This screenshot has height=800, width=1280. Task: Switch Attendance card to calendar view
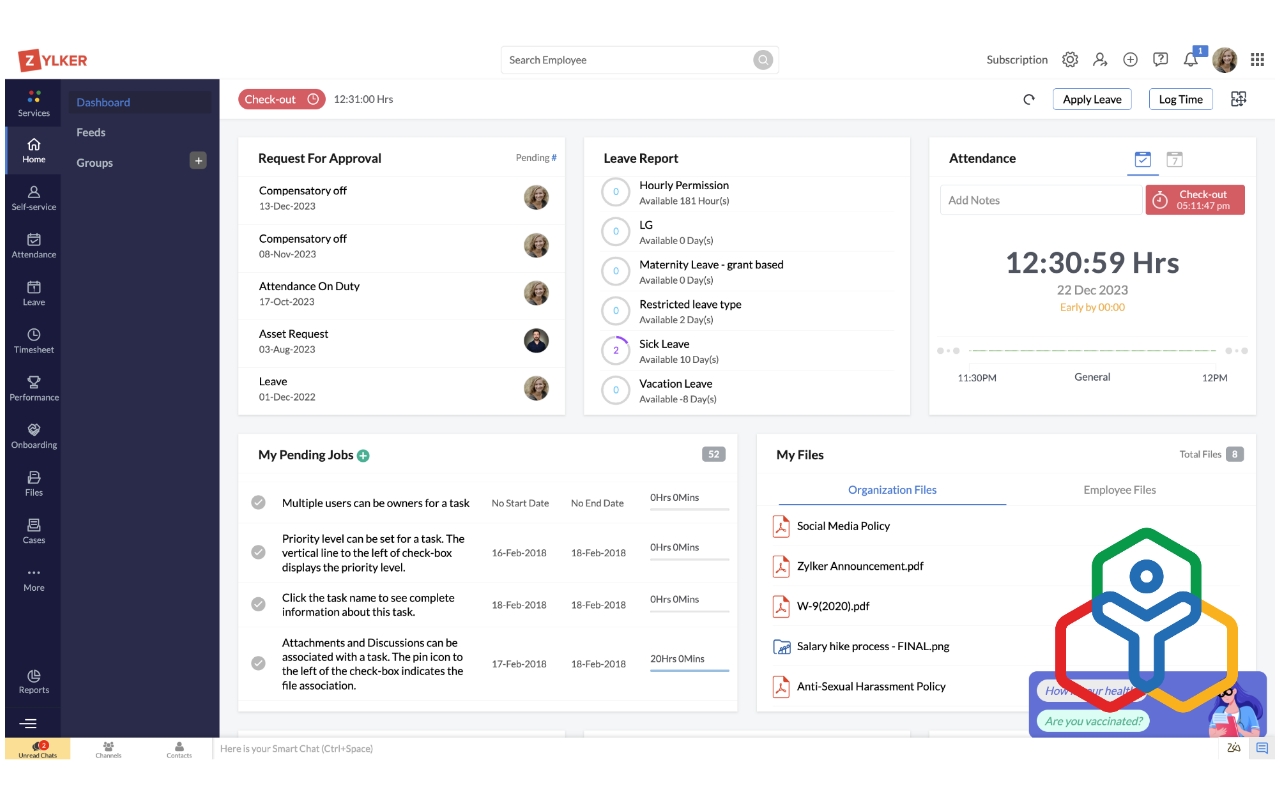click(1174, 158)
